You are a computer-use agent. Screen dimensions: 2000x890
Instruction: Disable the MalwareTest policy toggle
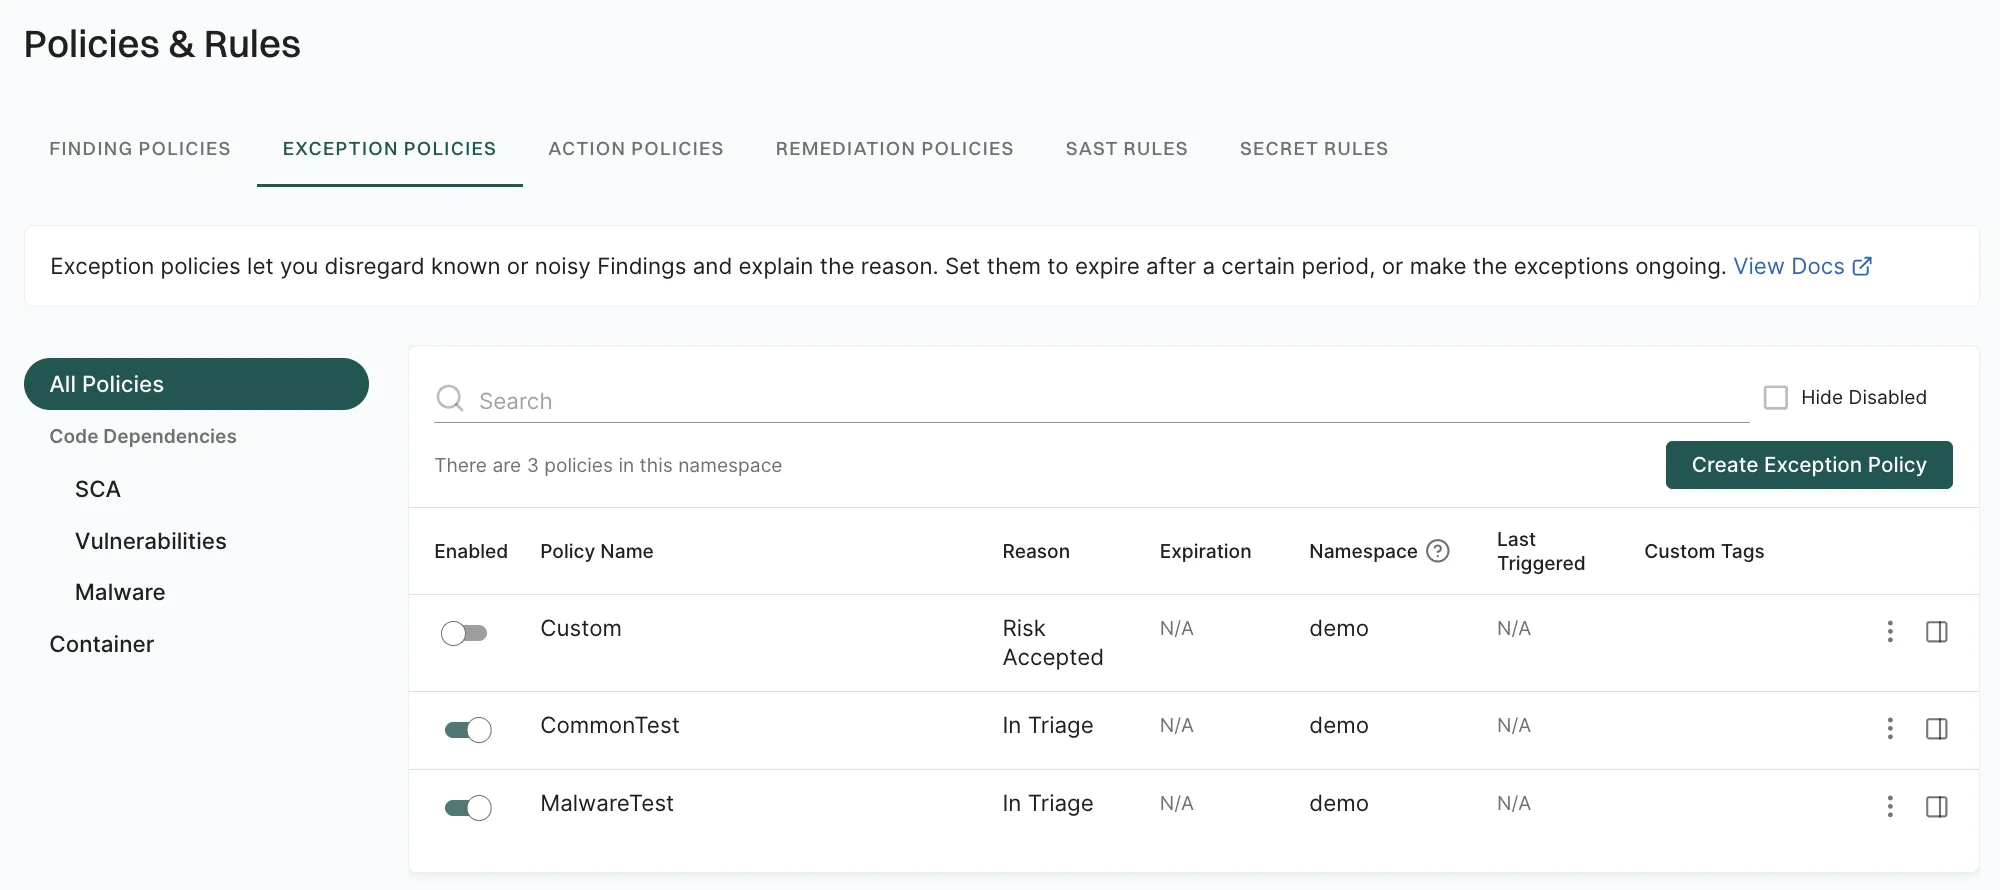pos(468,808)
